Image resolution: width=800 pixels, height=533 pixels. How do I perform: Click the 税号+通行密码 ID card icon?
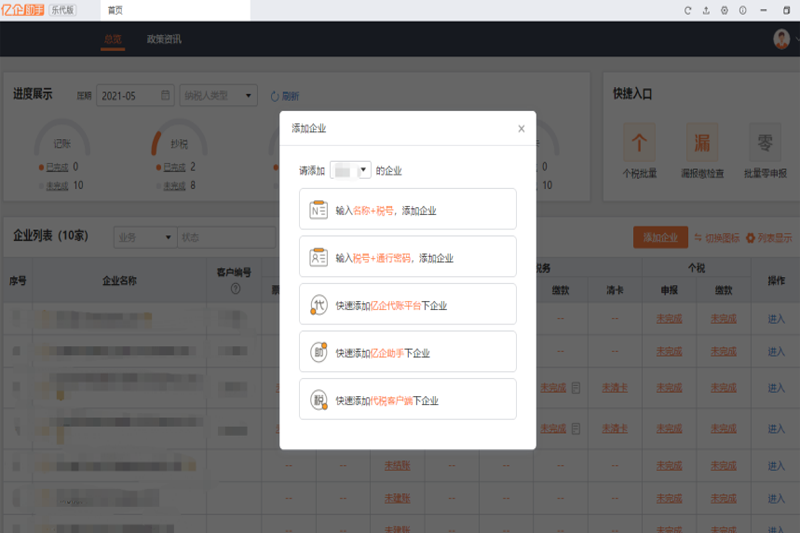click(x=318, y=257)
